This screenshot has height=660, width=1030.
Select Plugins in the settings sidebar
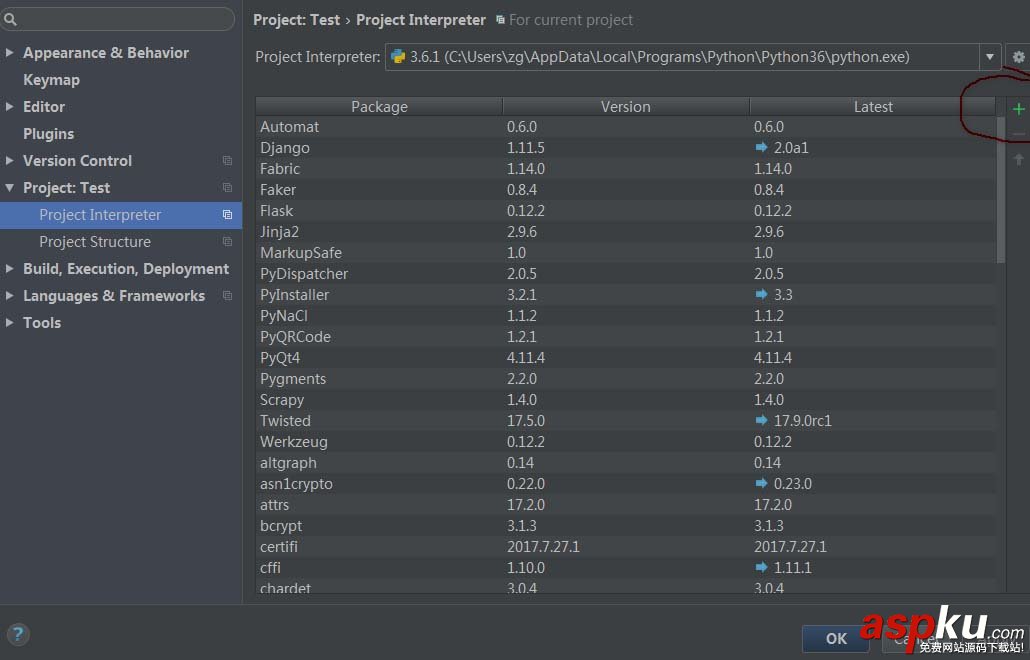click(x=47, y=133)
